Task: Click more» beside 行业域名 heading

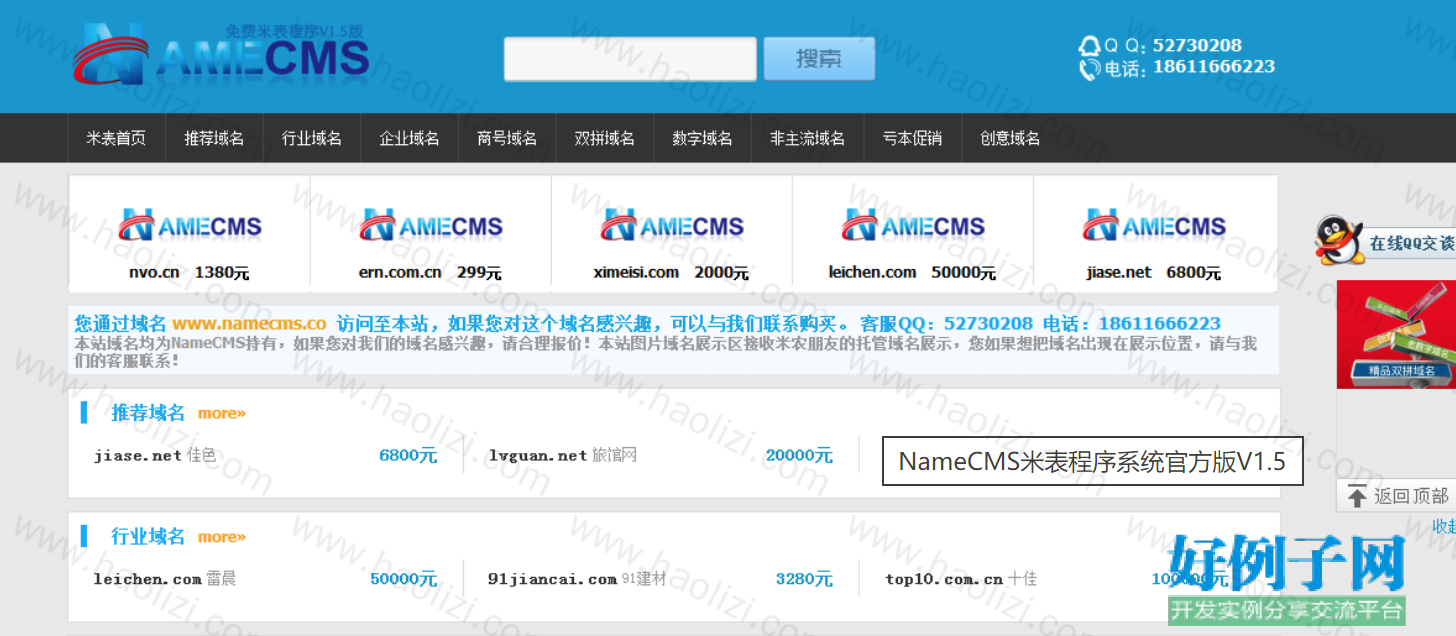Action: (222, 537)
